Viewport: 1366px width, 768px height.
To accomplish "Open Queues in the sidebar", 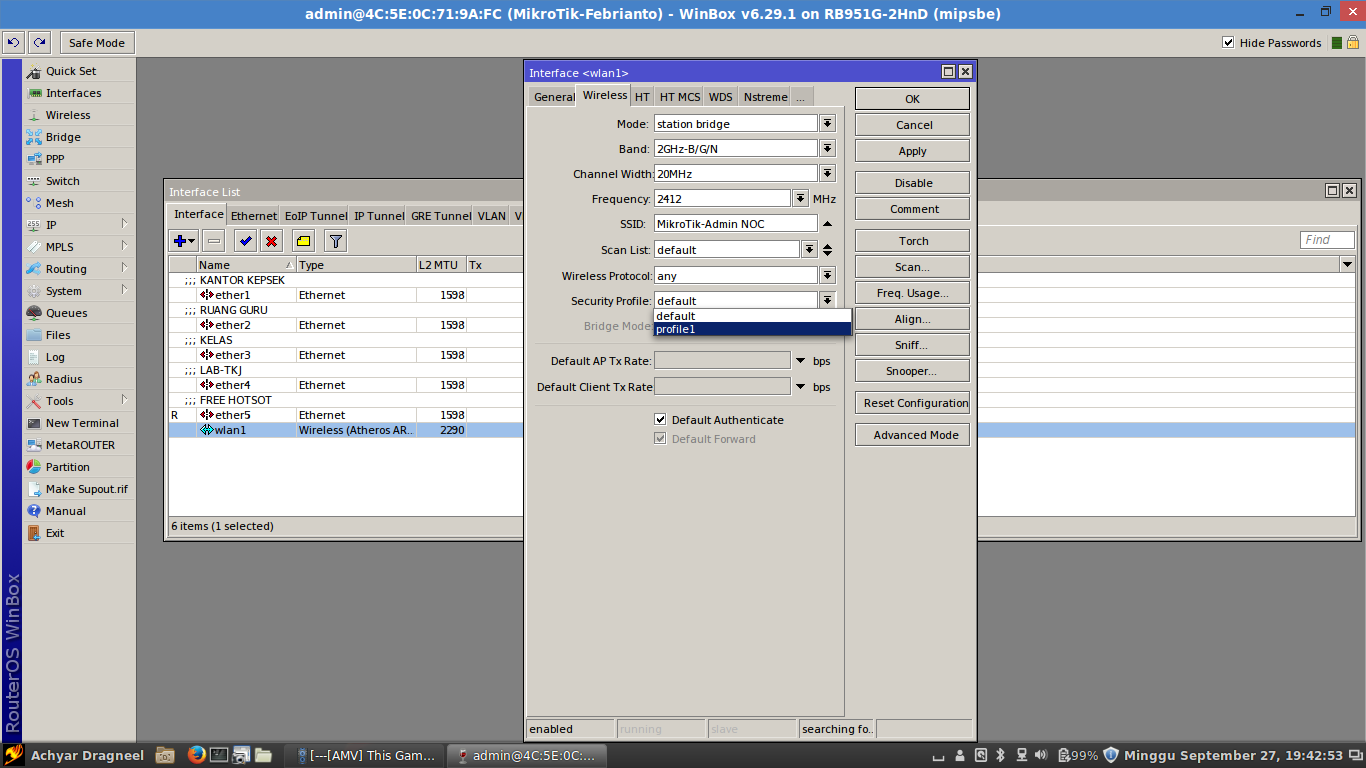I will [x=66, y=313].
